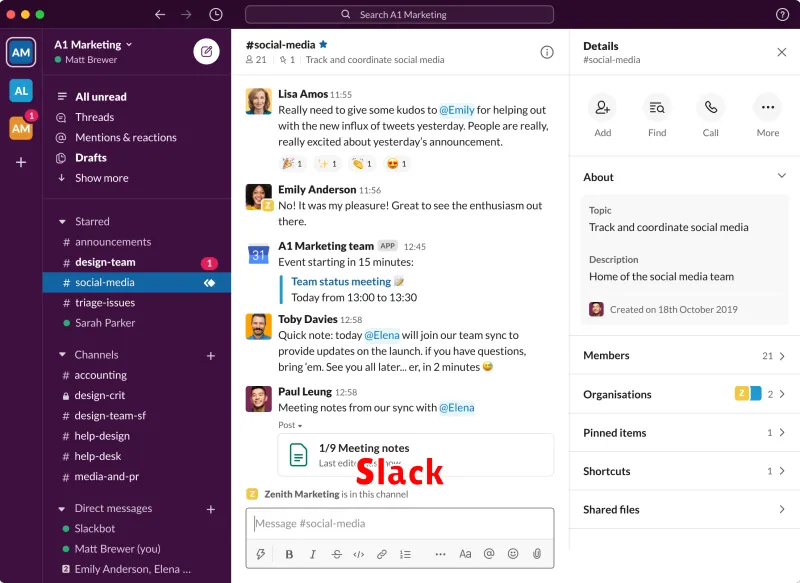Open the lightning shortcuts icon in composer
This screenshot has width=800, height=583.
(261, 554)
